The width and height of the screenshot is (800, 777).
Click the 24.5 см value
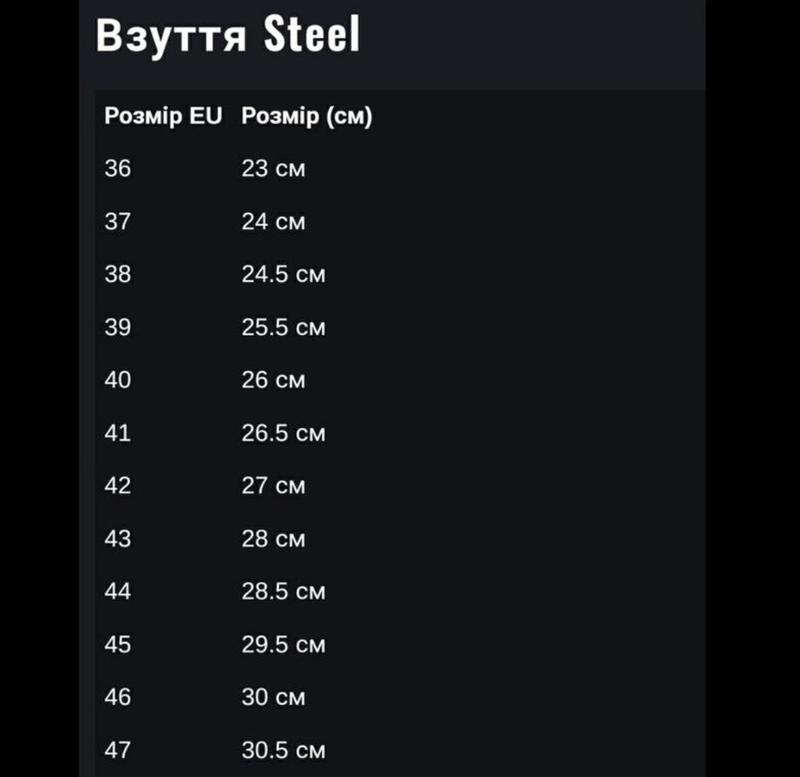coord(283,274)
